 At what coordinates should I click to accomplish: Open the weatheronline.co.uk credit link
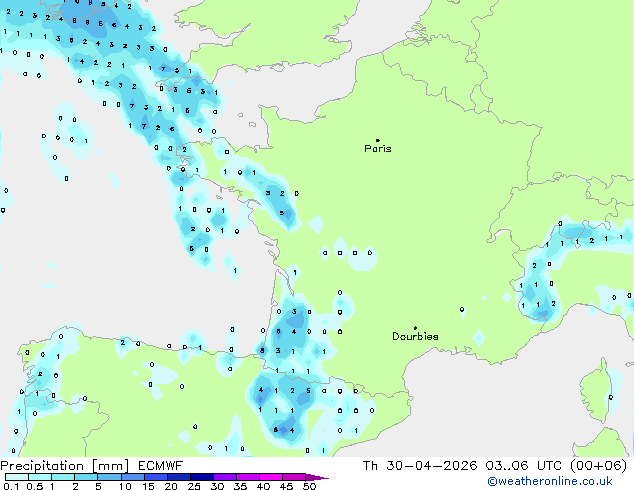click(x=549, y=481)
